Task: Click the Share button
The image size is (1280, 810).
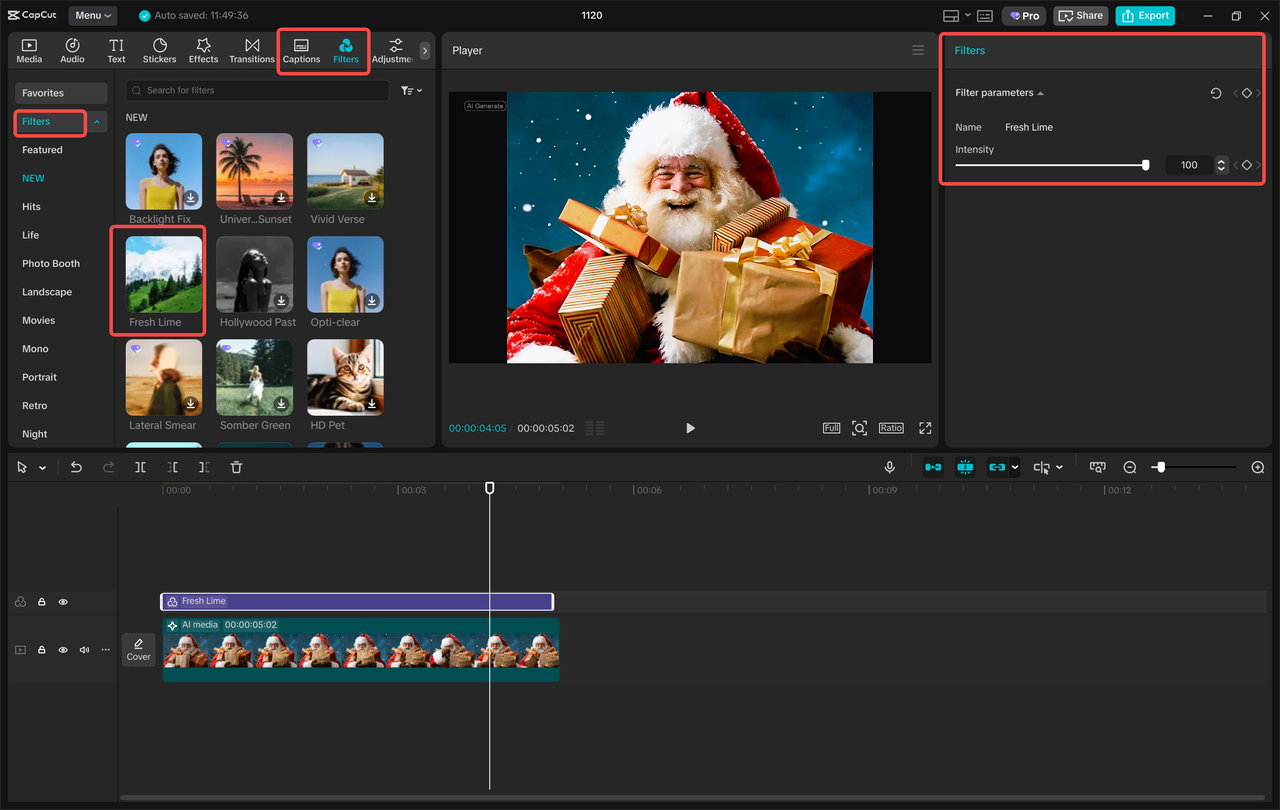Action: 1080,15
